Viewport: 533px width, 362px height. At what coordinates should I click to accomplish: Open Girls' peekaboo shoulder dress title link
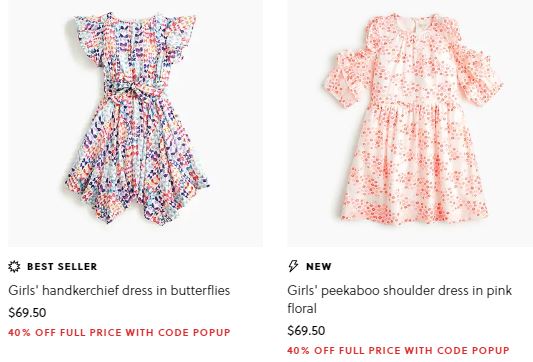point(399,299)
